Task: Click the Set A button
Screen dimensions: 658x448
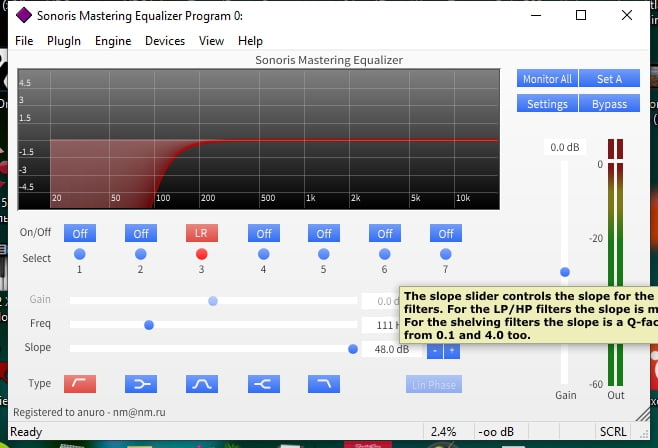Action: coord(609,78)
